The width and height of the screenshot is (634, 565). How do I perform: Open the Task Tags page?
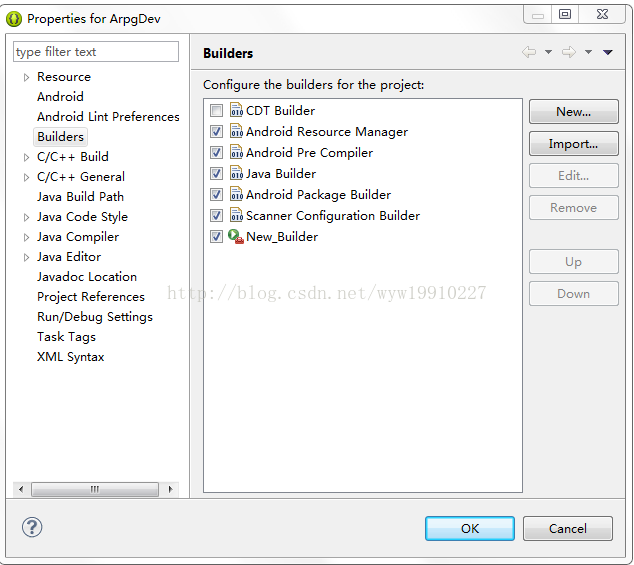click(66, 337)
